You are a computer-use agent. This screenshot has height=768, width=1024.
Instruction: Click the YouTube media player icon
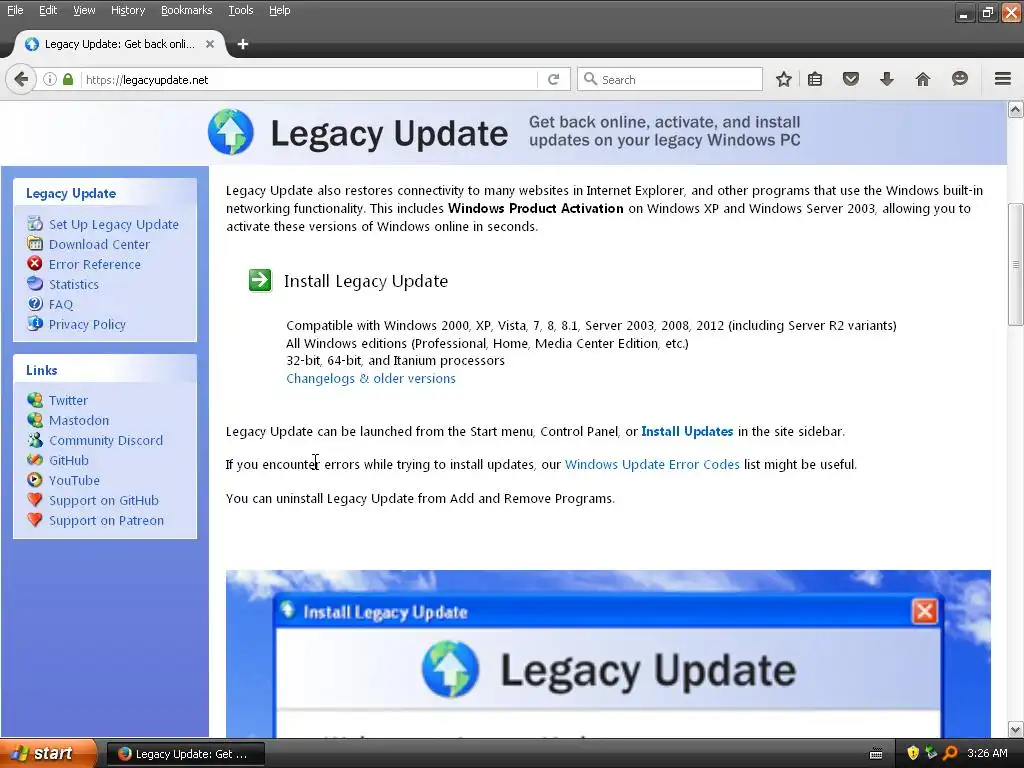35,480
